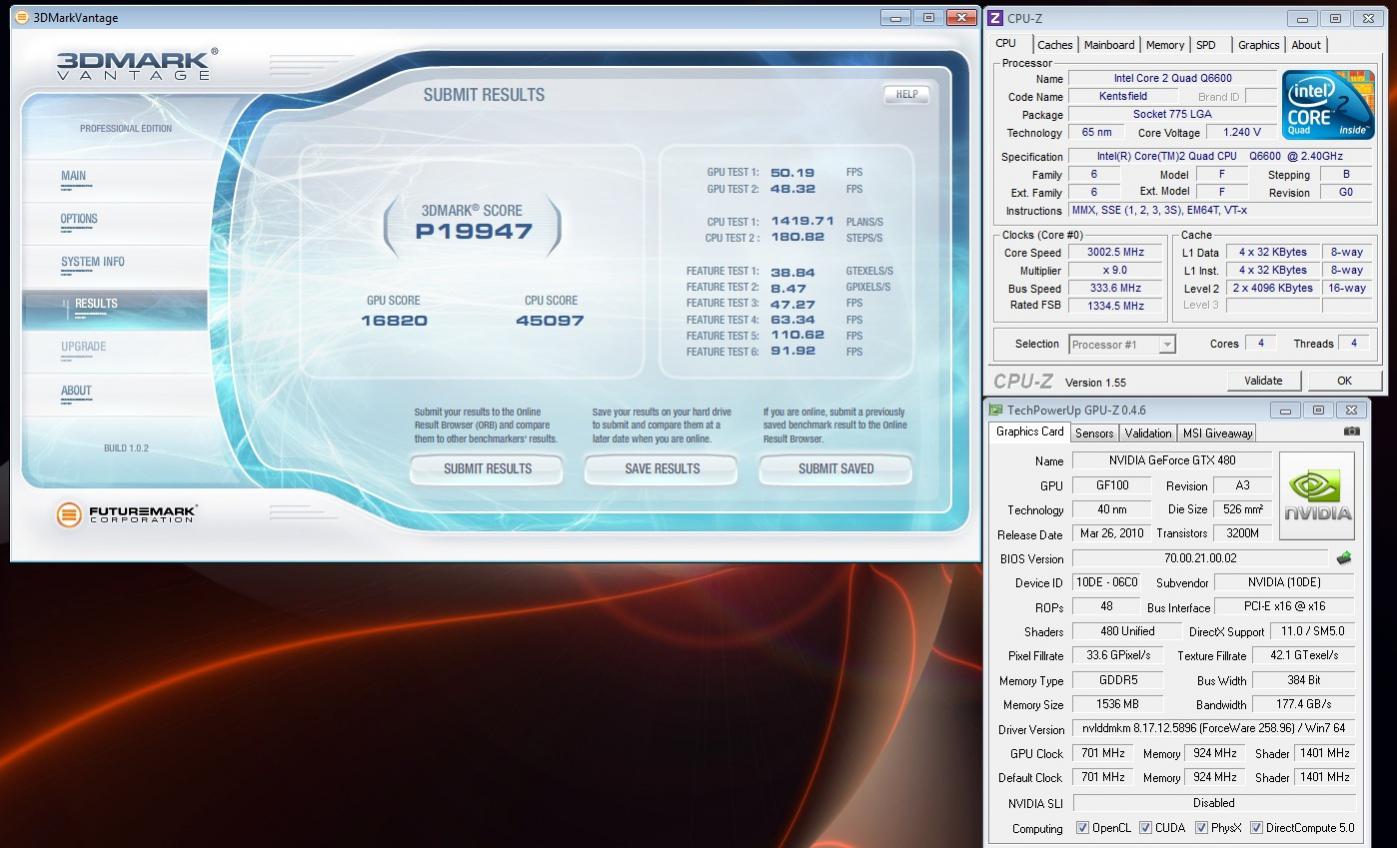Click the SAVE RESULTS button
Image resolution: width=1397 pixels, height=848 pixels.
(x=661, y=468)
